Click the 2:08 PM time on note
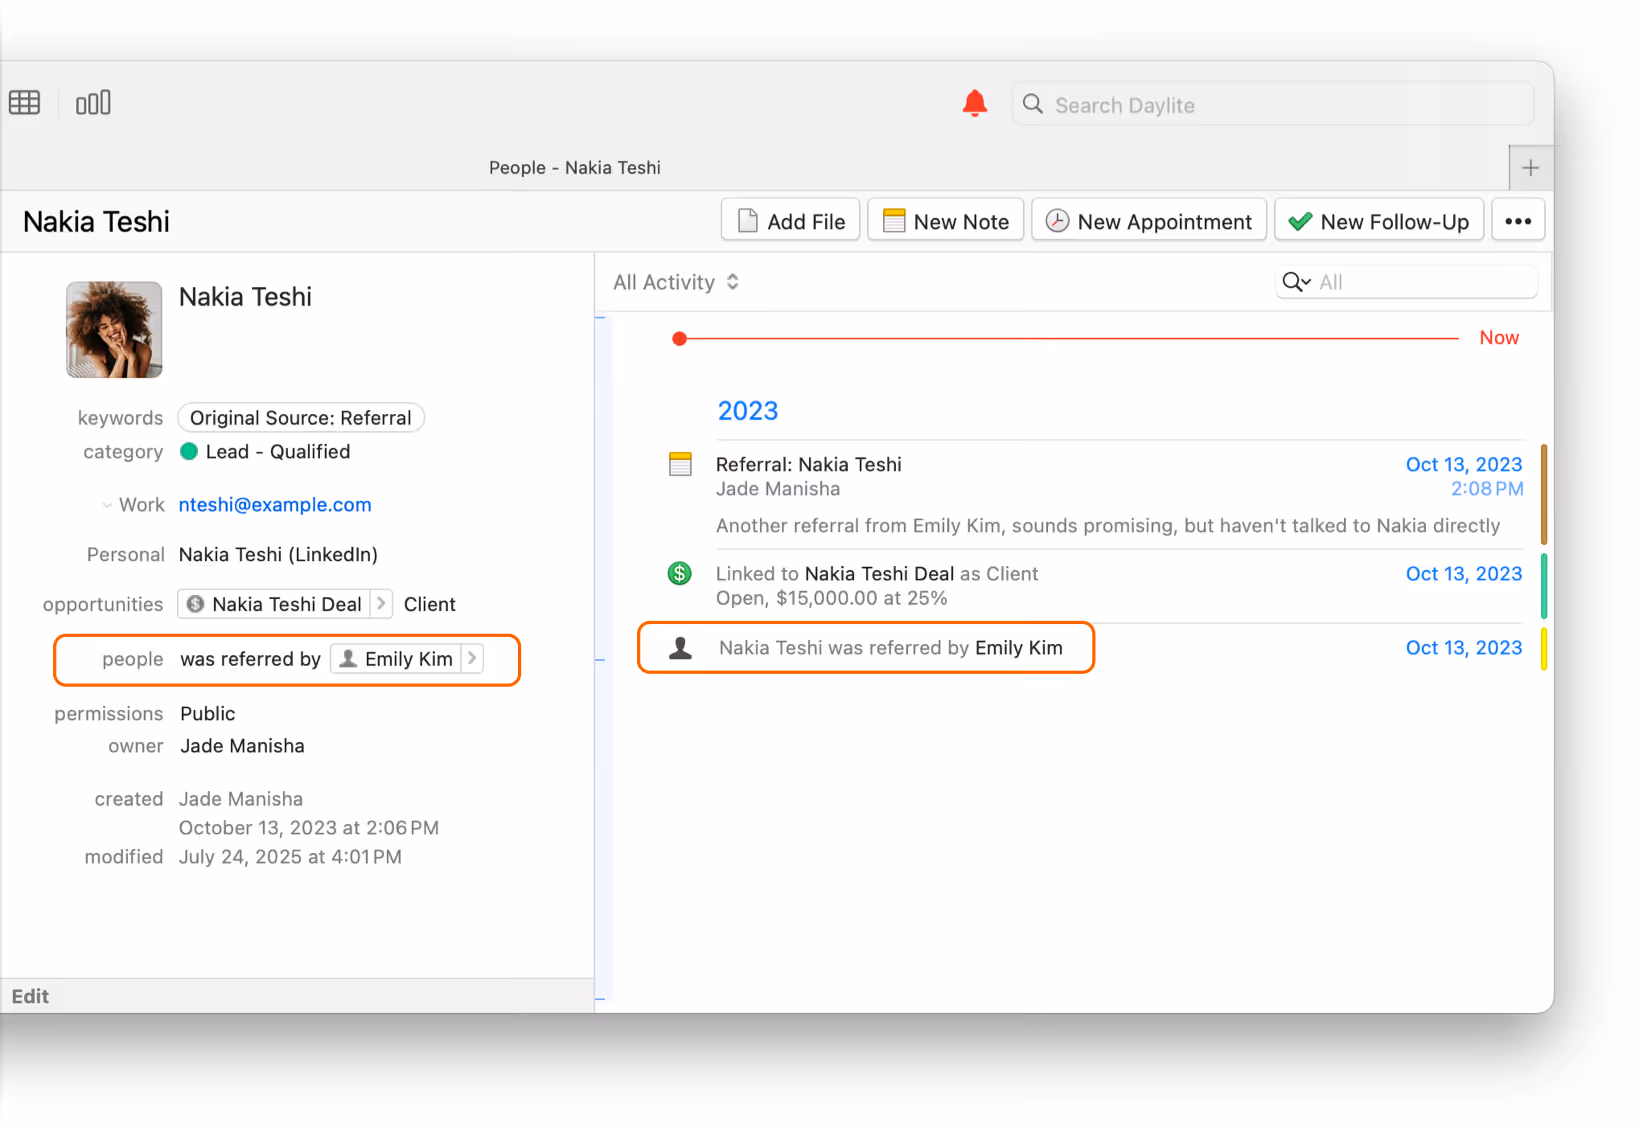The width and height of the screenshot is (1644, 1132). point(1487,489)
